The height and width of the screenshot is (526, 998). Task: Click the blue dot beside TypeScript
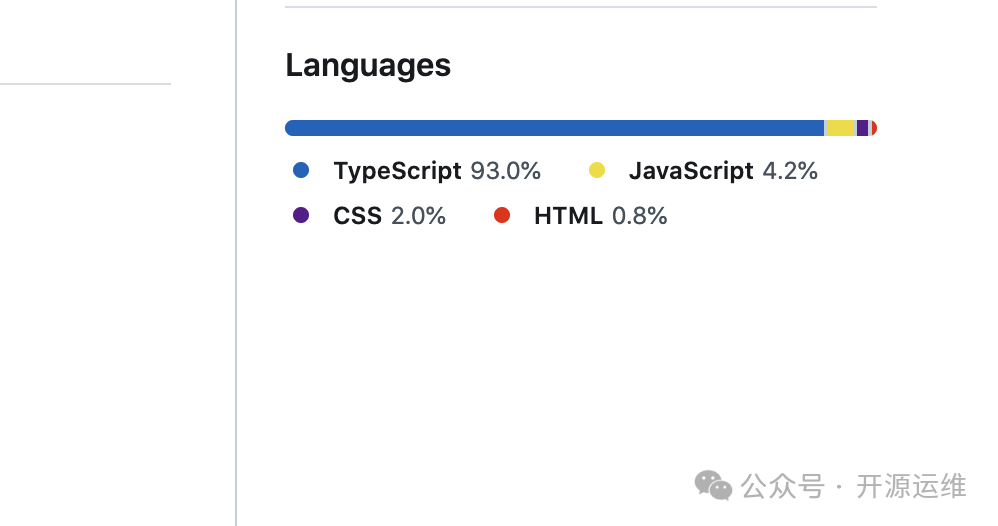301,171
